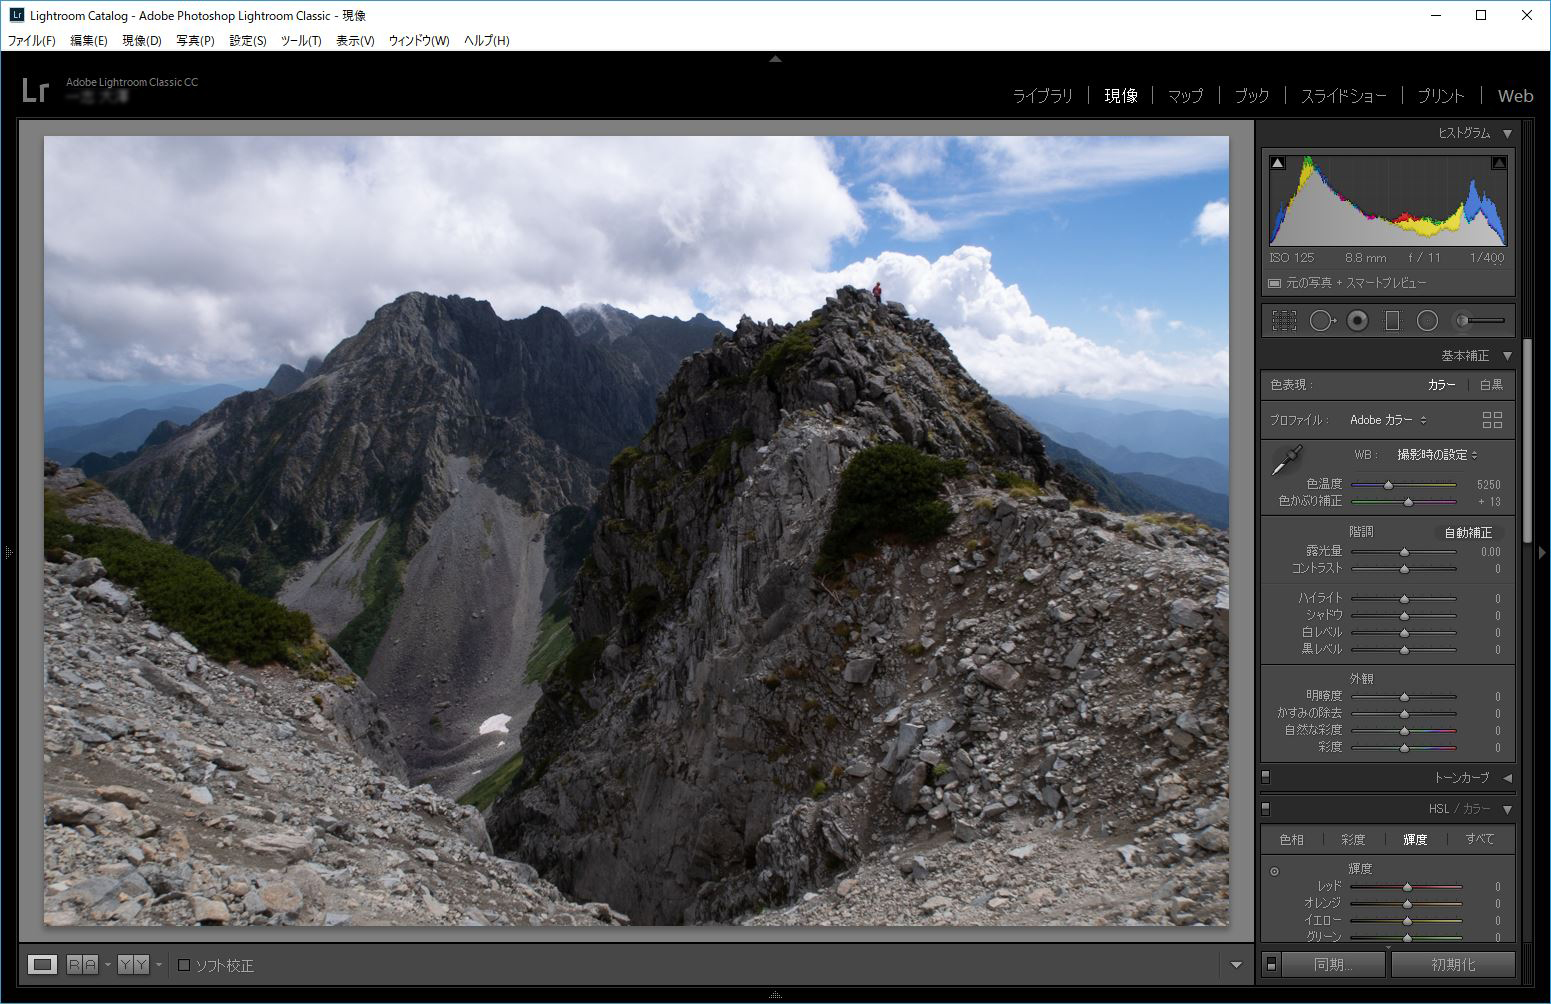
Task: Click the R|A reference view button
Action: point(83,964)
